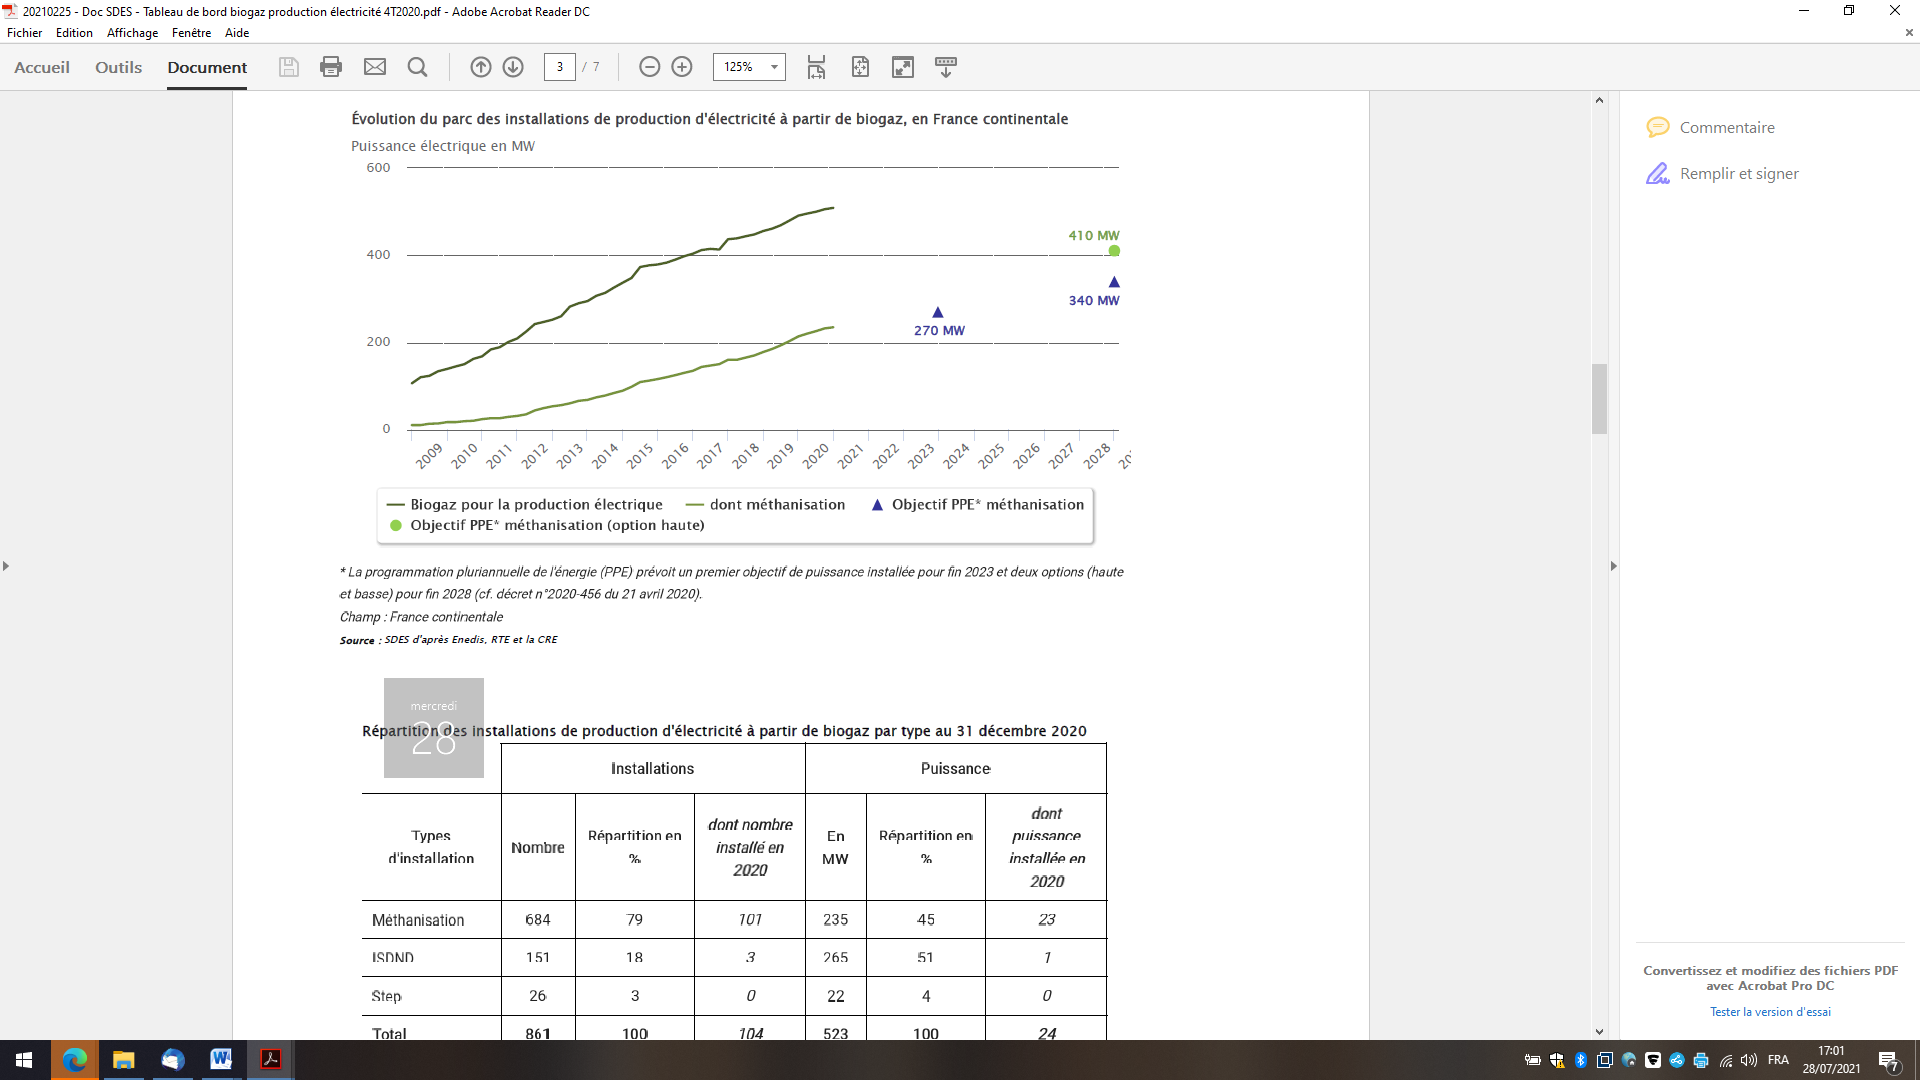Go to previous page arrow
The width and height of the screenshot is (1920, 1080).
[481, 67]
